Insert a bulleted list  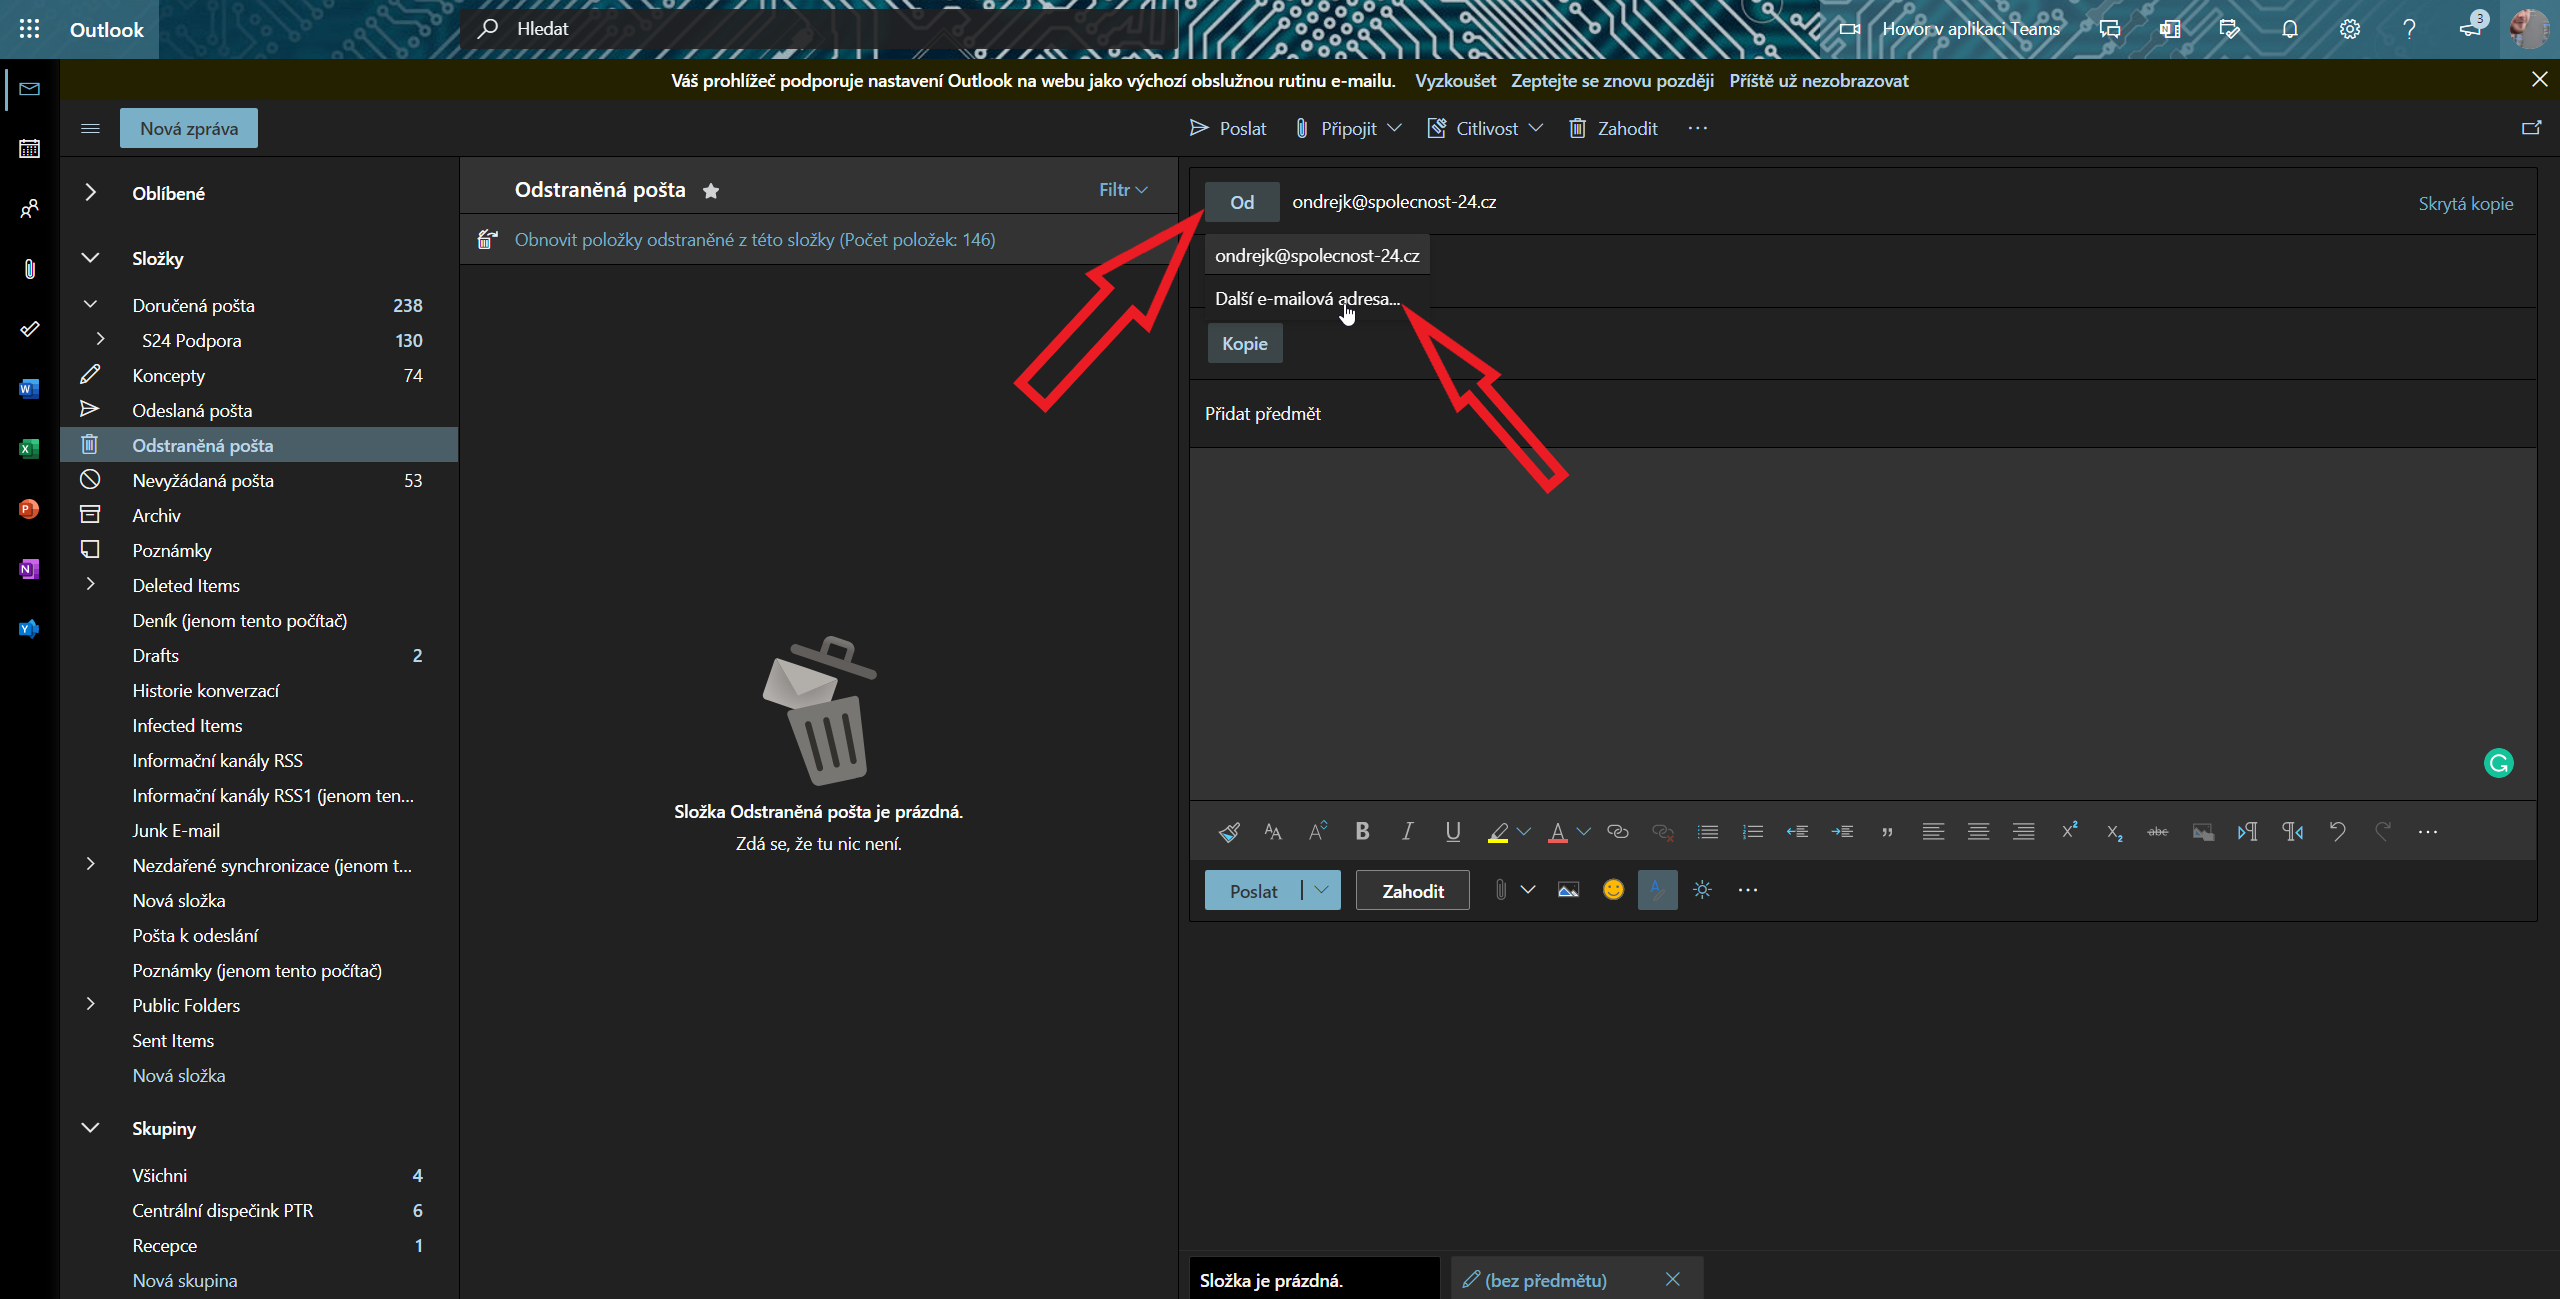click(x=1708, y=831)
